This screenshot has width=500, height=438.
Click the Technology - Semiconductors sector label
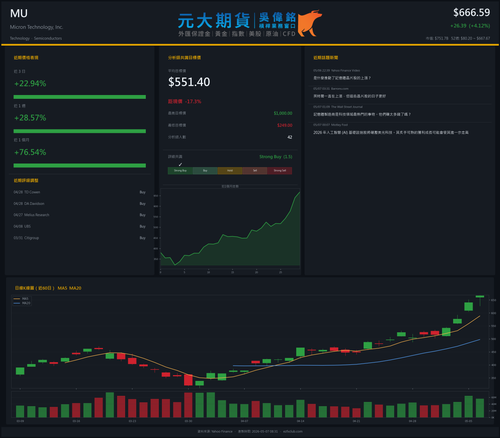click(36, 38)
